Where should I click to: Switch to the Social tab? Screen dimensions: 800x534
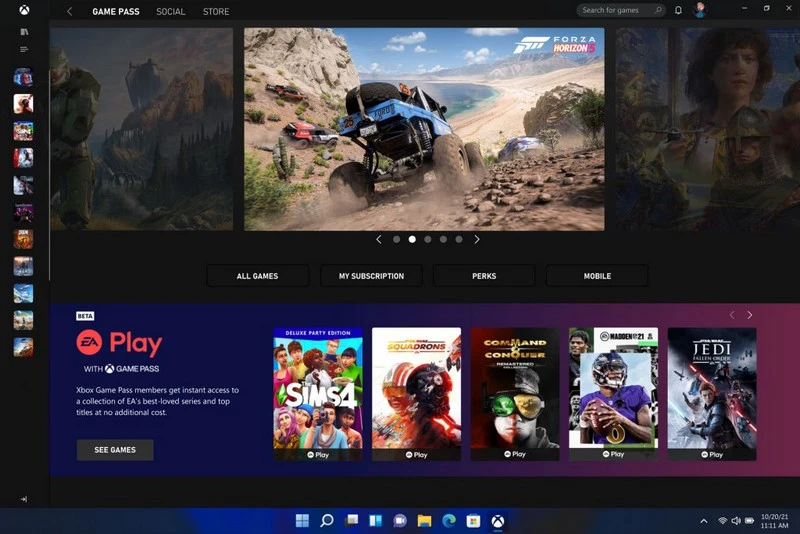171,12
